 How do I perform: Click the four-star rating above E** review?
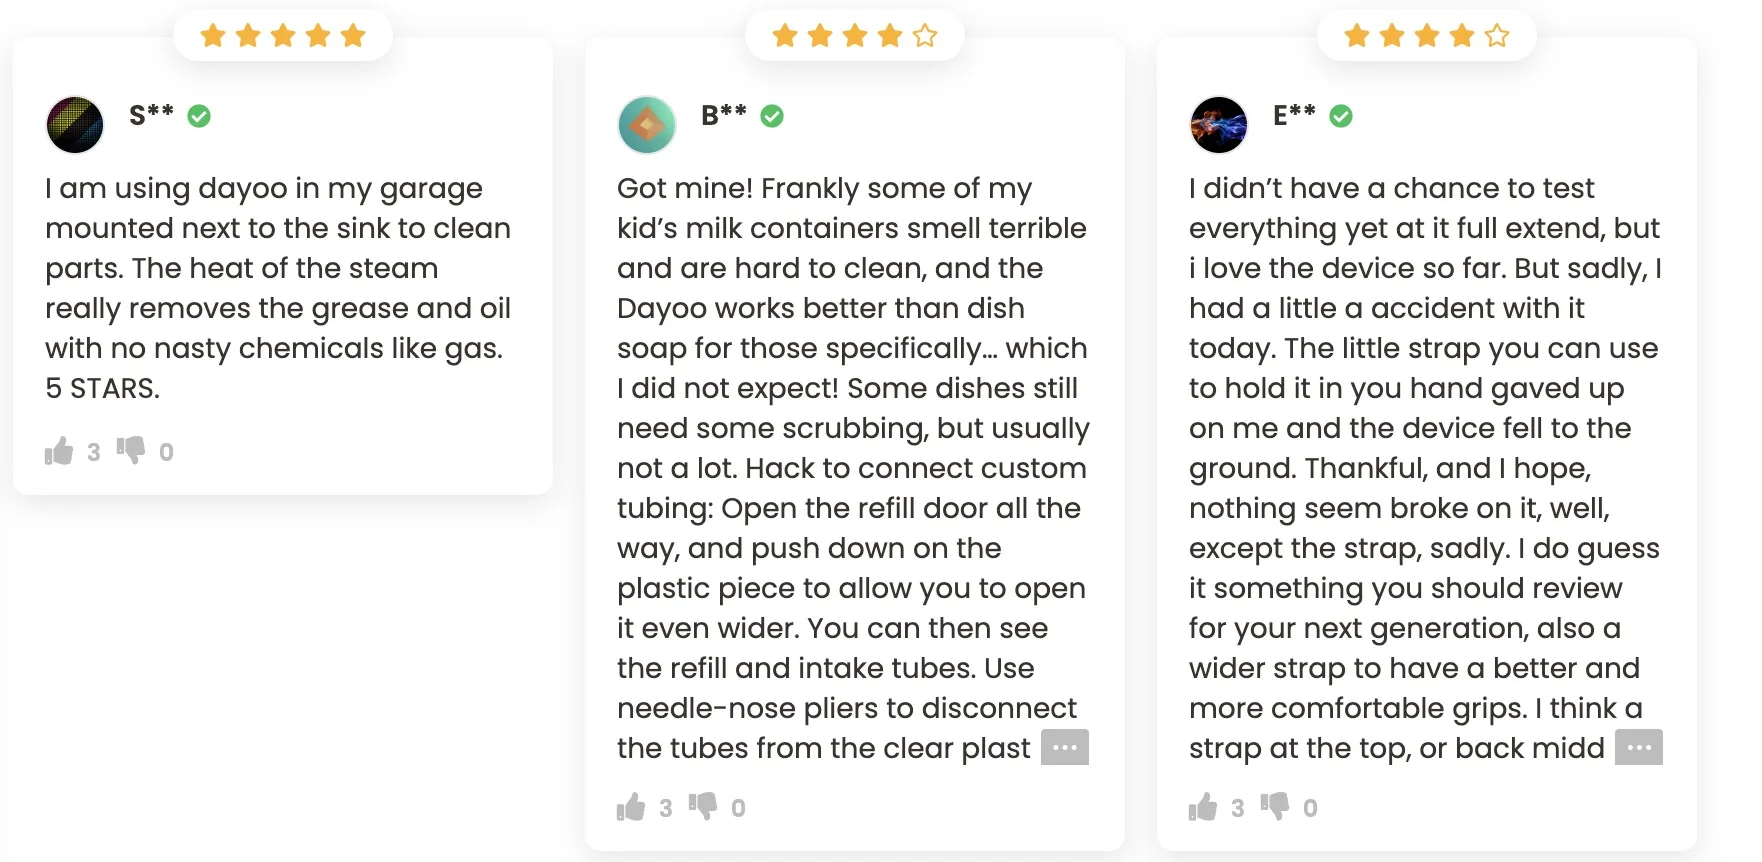[1427, 36]
